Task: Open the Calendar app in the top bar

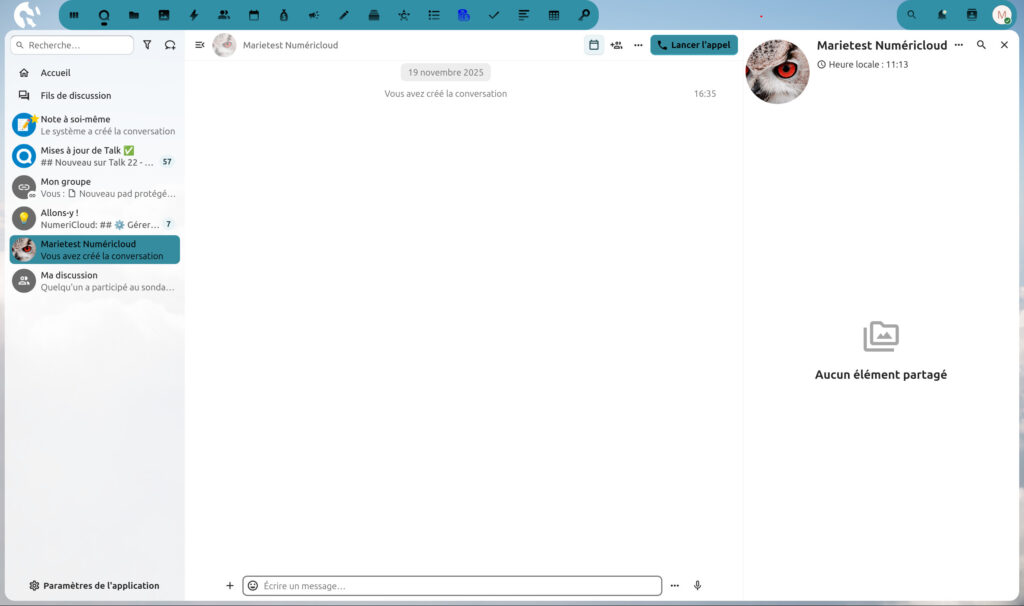Action: (254, 15)
